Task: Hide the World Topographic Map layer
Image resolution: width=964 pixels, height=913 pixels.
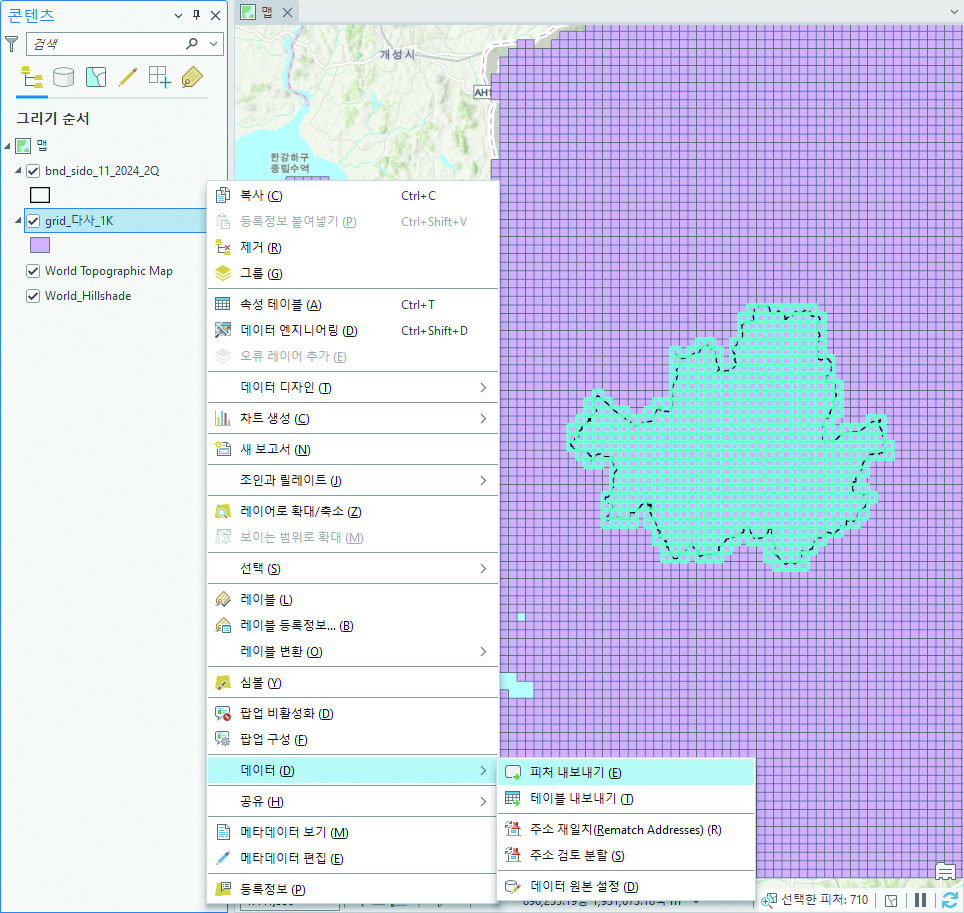Action: (x=33, y=271)
